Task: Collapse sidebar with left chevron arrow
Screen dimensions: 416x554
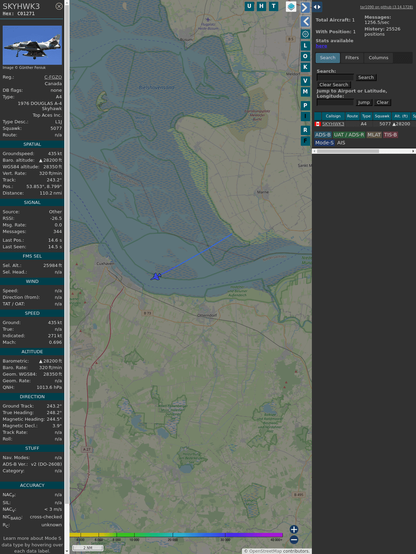Action: (305, 22)
